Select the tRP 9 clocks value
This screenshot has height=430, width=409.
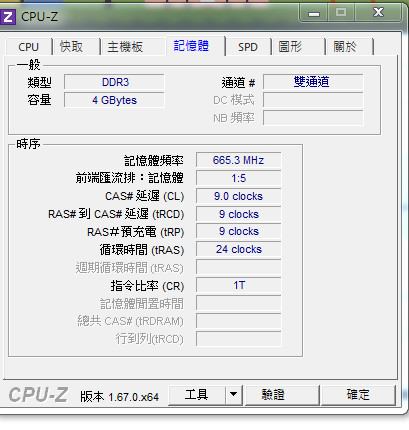tap(239, 232)
